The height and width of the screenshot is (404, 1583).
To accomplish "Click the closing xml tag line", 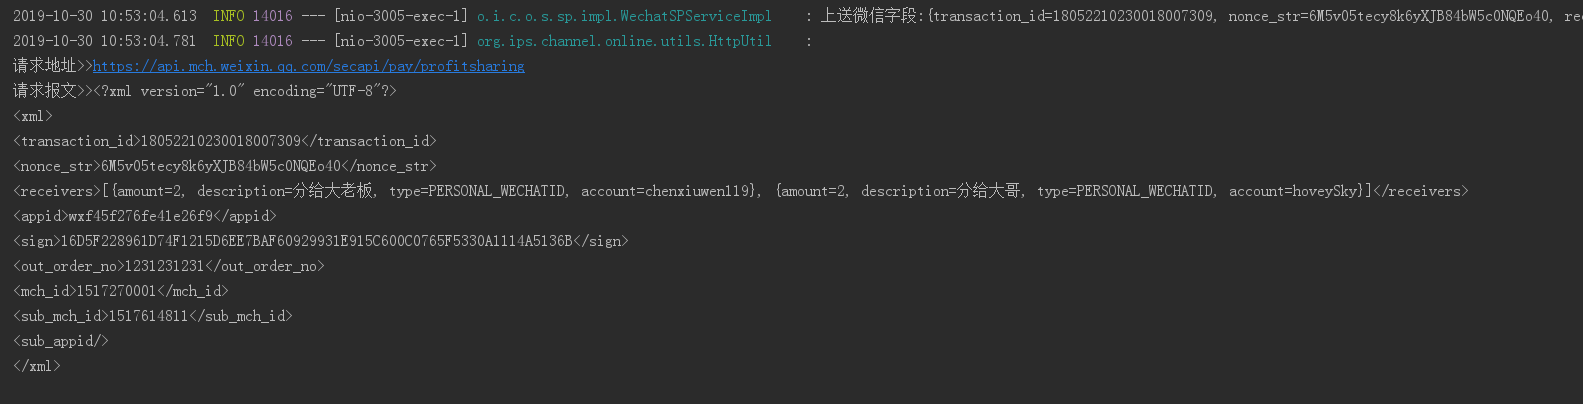I will tap(37, 366).
